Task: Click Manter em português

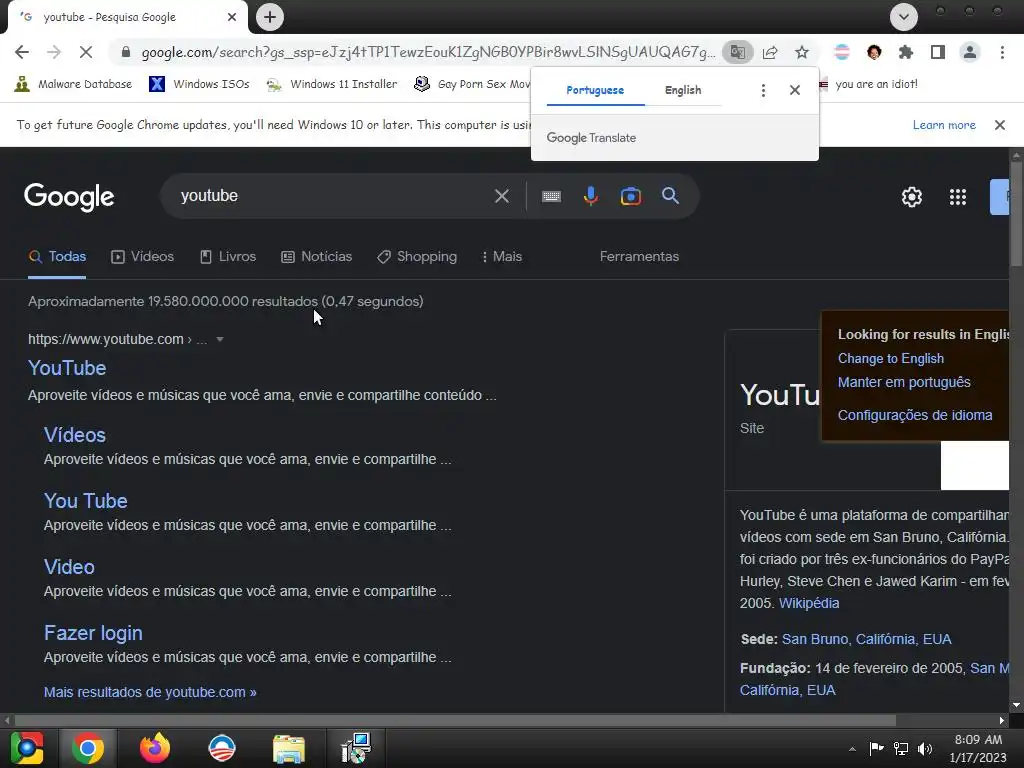Action: (x=904, y=382)
